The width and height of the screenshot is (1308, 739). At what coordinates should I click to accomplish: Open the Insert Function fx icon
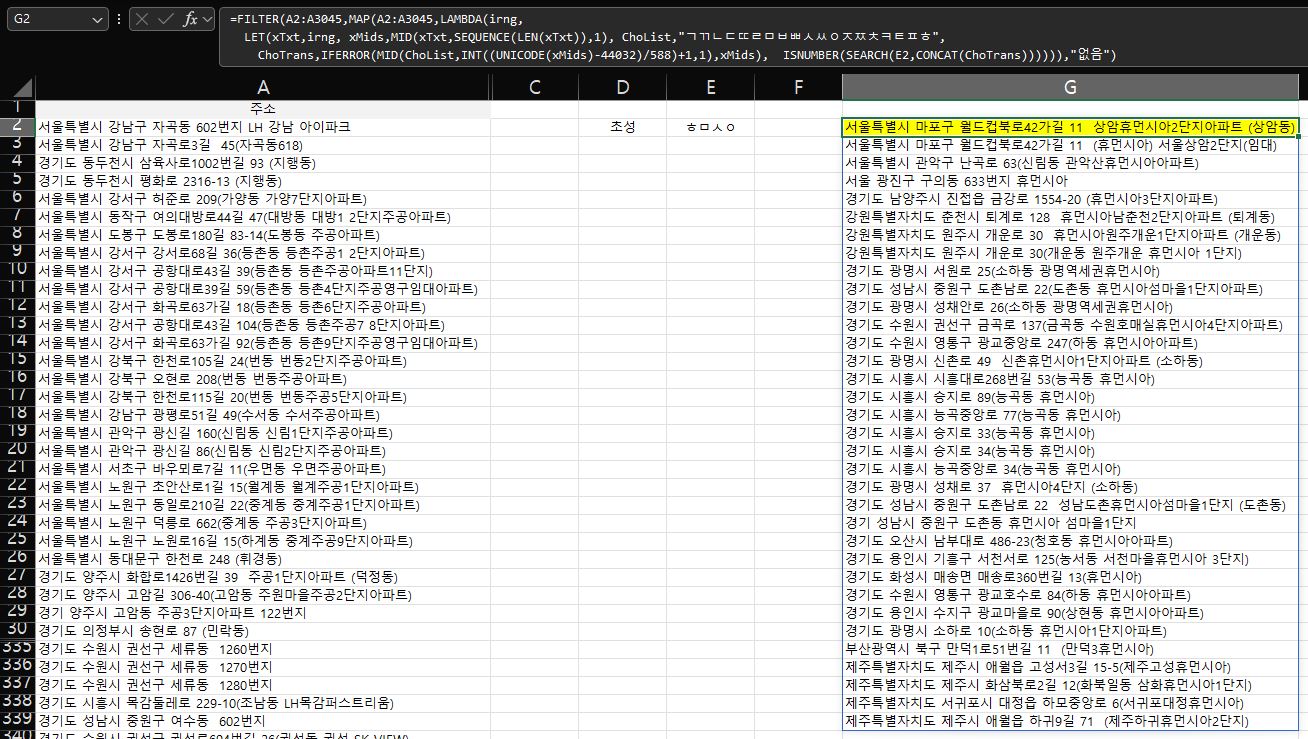click(x=190, y=19)
